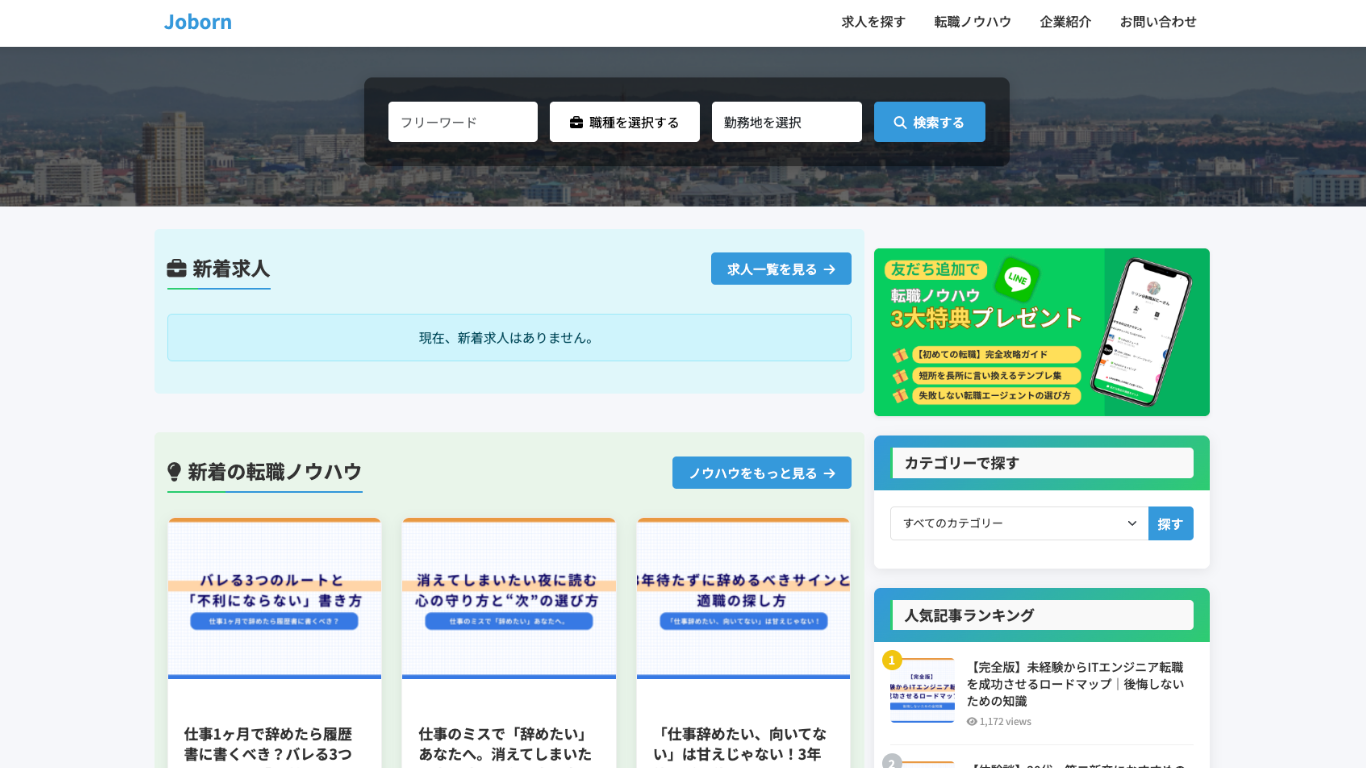Click the briefcase icon in job type selector
The height and width of the screenshot is (768, 1366).
coord(576,123)
